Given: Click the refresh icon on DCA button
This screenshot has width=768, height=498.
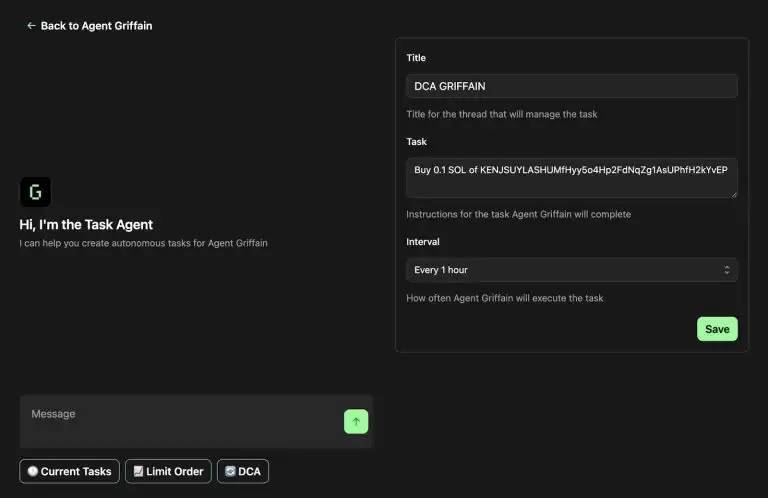Looking at the screenshot, I should (230, 471).
